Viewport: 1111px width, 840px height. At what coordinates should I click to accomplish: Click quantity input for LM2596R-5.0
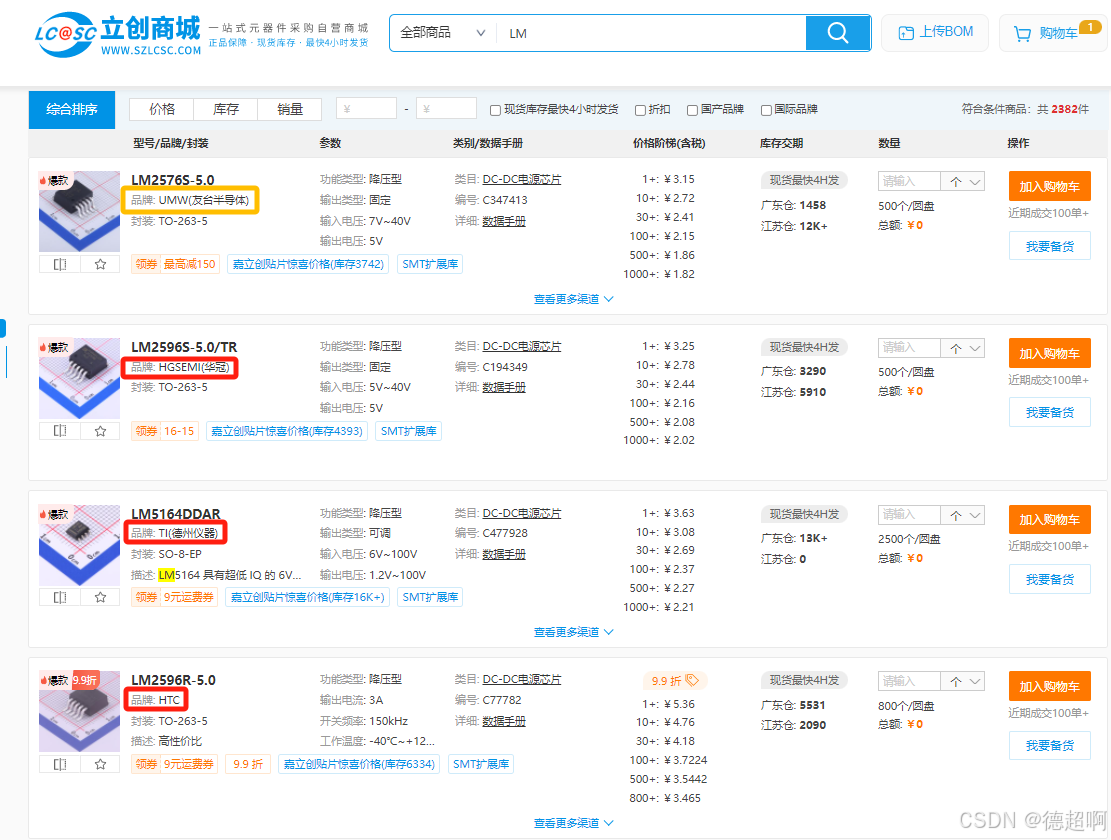[x=909, y=681]
